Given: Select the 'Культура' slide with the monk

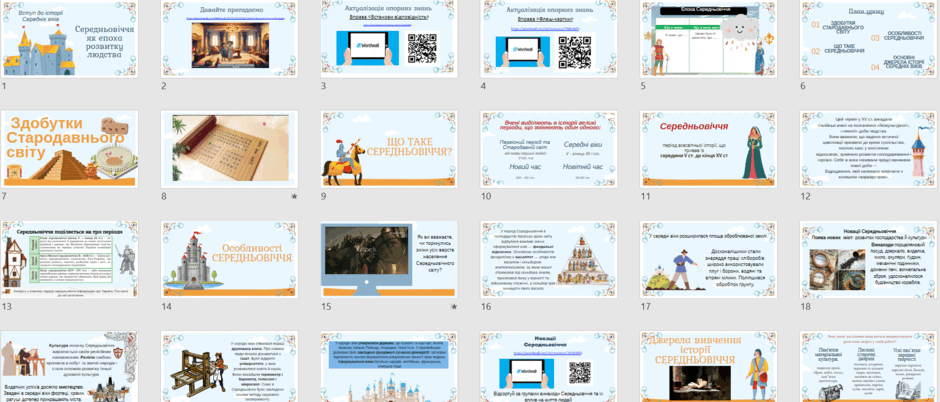Looking at the screenshot, I should (70, 367).
